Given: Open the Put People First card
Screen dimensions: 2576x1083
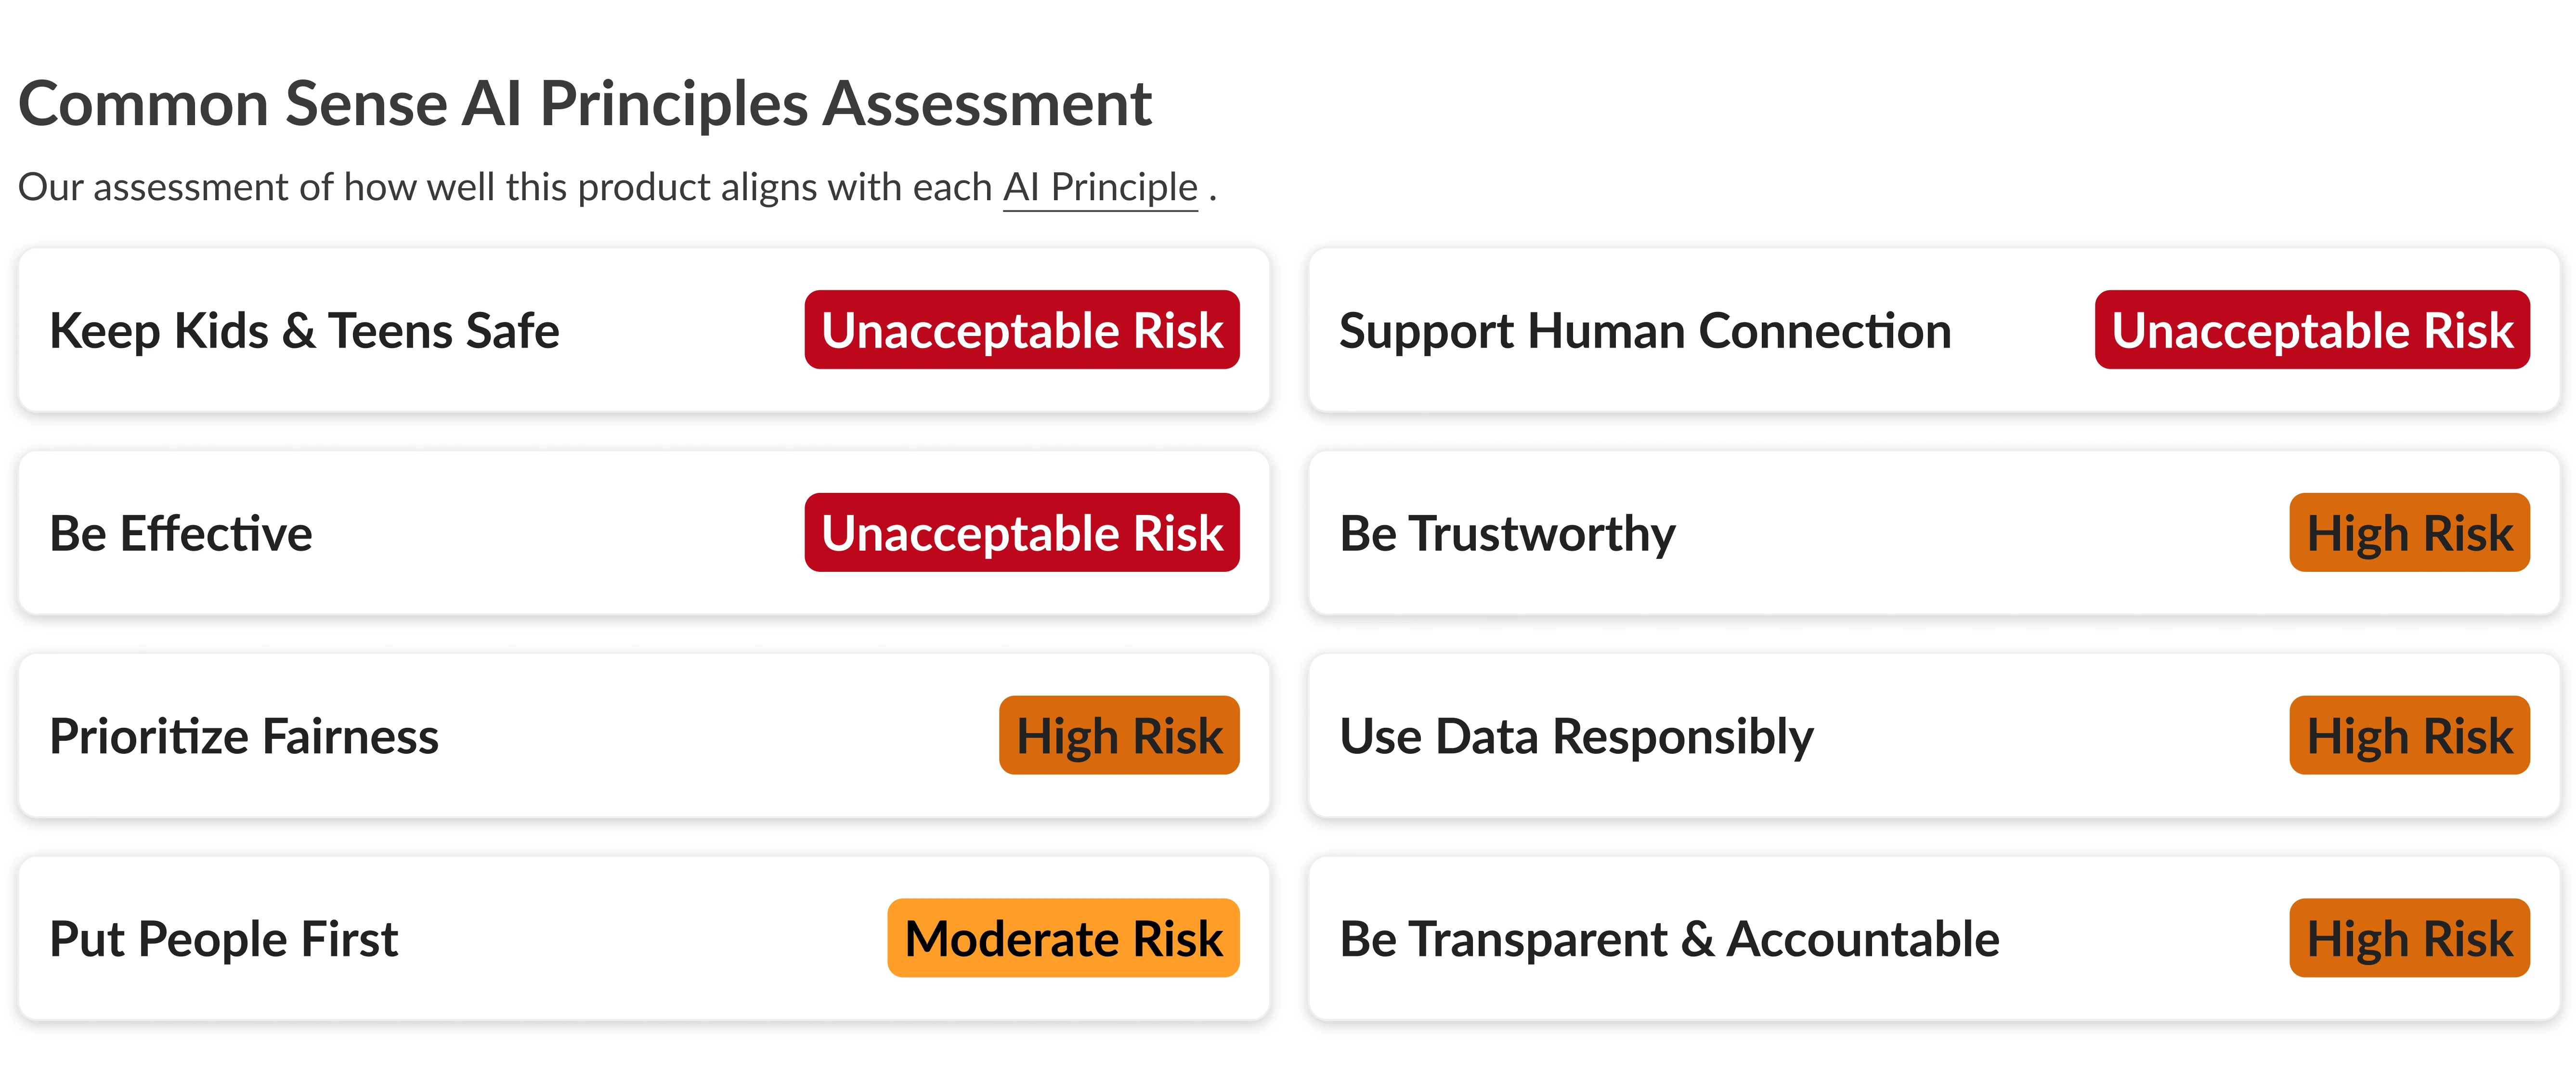Looking at the screenshot, I should click(644, 939).
